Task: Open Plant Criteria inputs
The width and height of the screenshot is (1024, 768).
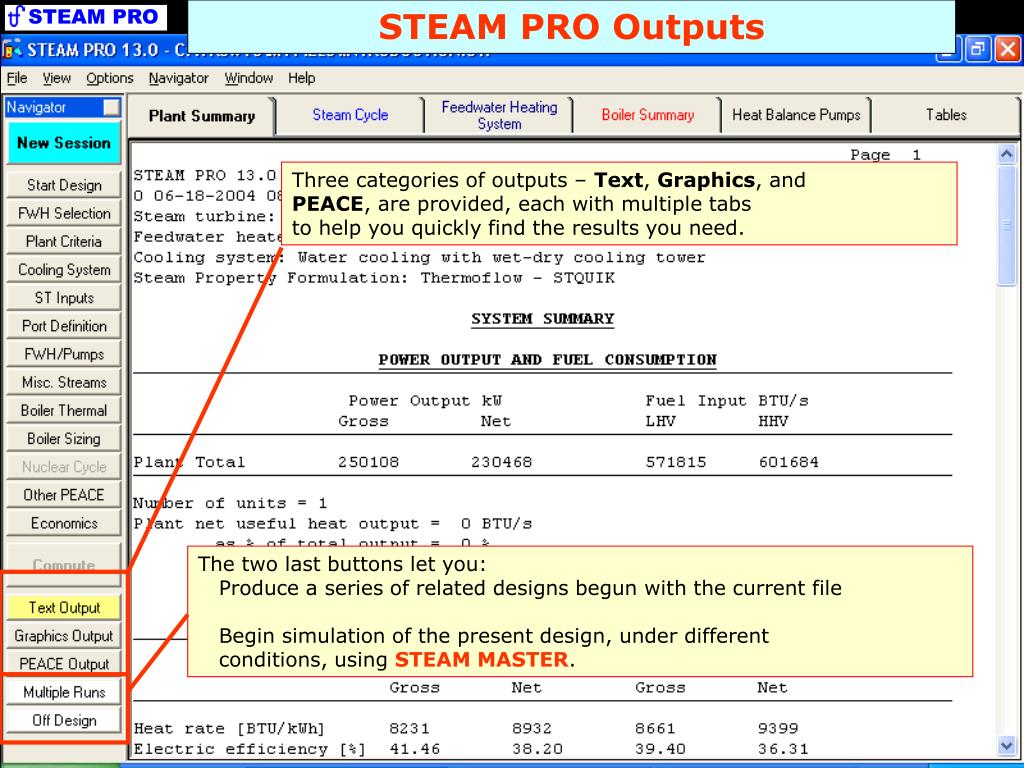Action: click(x=64, y=242)
